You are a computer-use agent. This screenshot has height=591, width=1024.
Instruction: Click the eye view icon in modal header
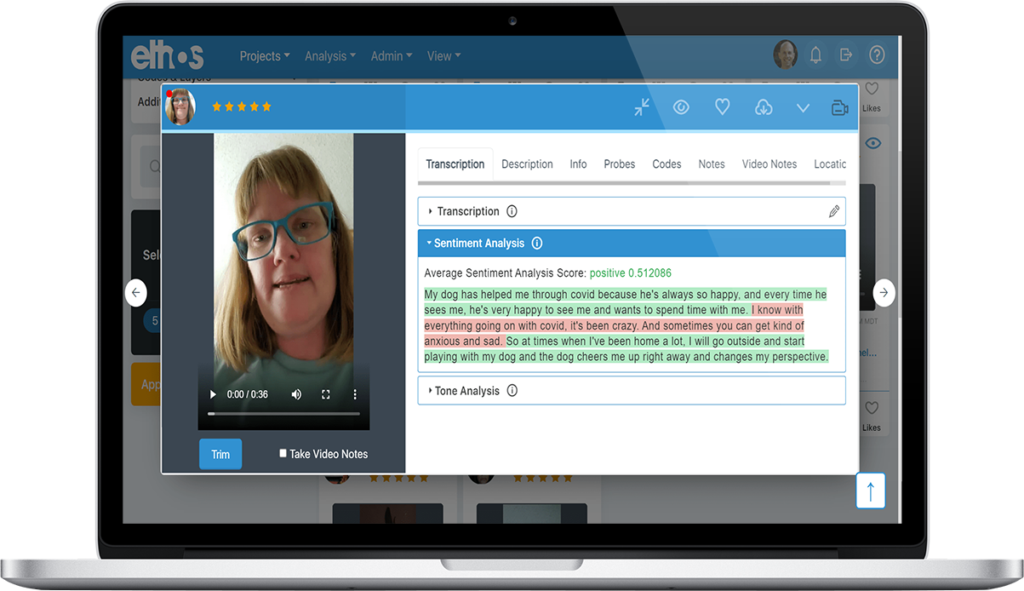[x=681, y=108]
